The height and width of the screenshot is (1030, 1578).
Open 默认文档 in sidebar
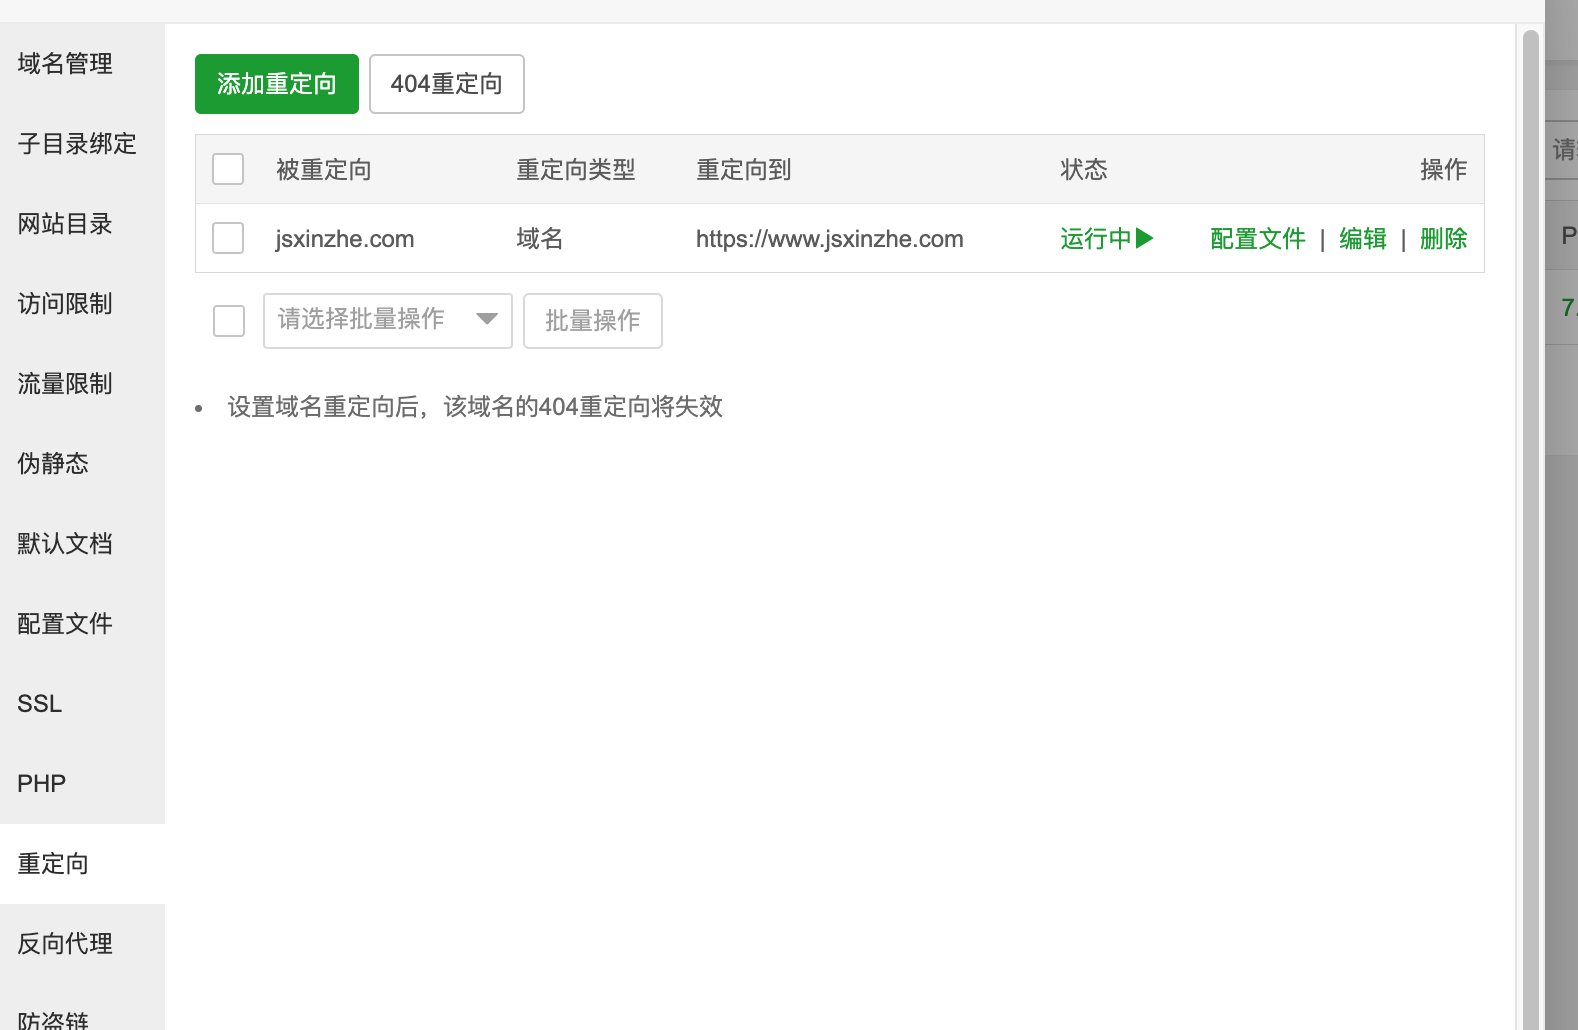point(82,544)
